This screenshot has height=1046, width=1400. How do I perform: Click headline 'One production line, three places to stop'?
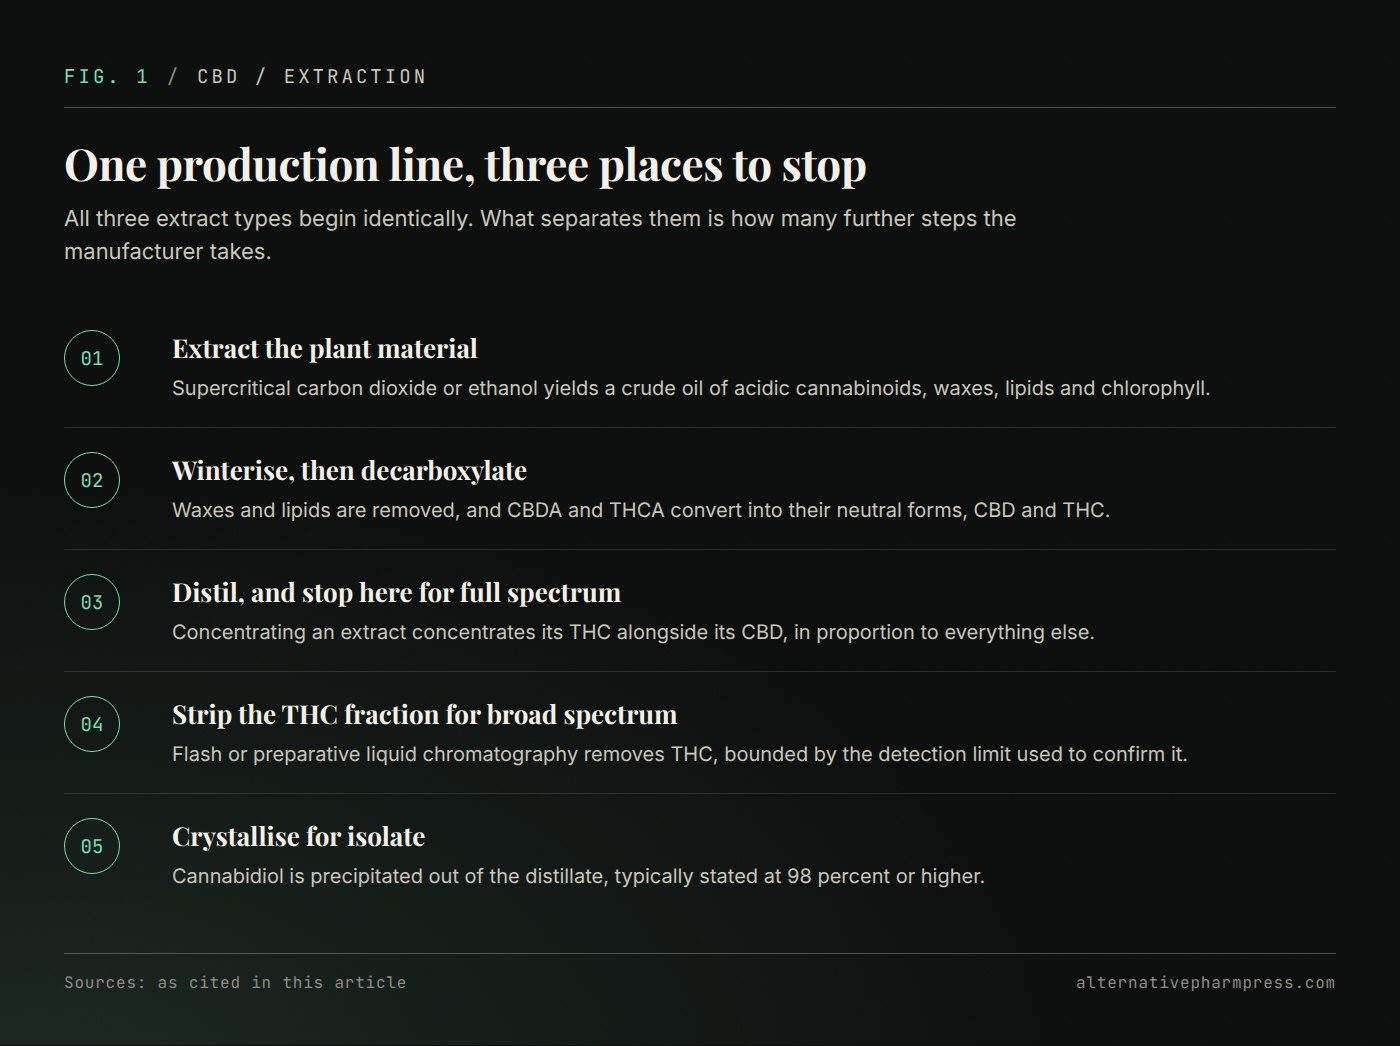coord(465,165)
